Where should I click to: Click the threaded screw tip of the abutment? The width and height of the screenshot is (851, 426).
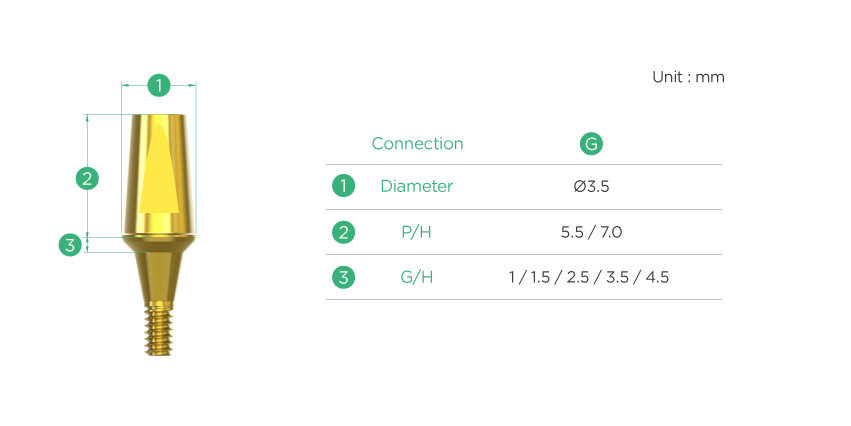[158, 329]
